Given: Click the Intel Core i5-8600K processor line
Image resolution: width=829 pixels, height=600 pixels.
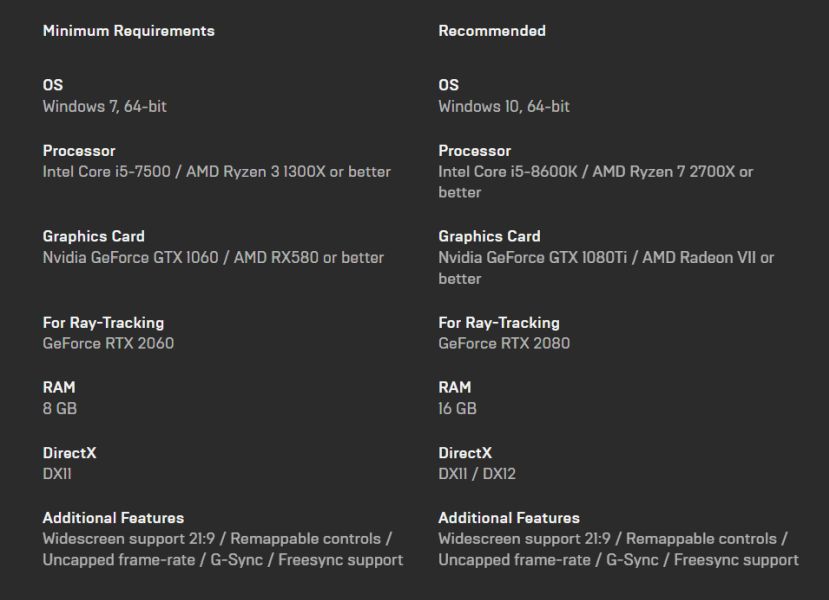Looking at the screenshot, I should [x=595, y=172].
